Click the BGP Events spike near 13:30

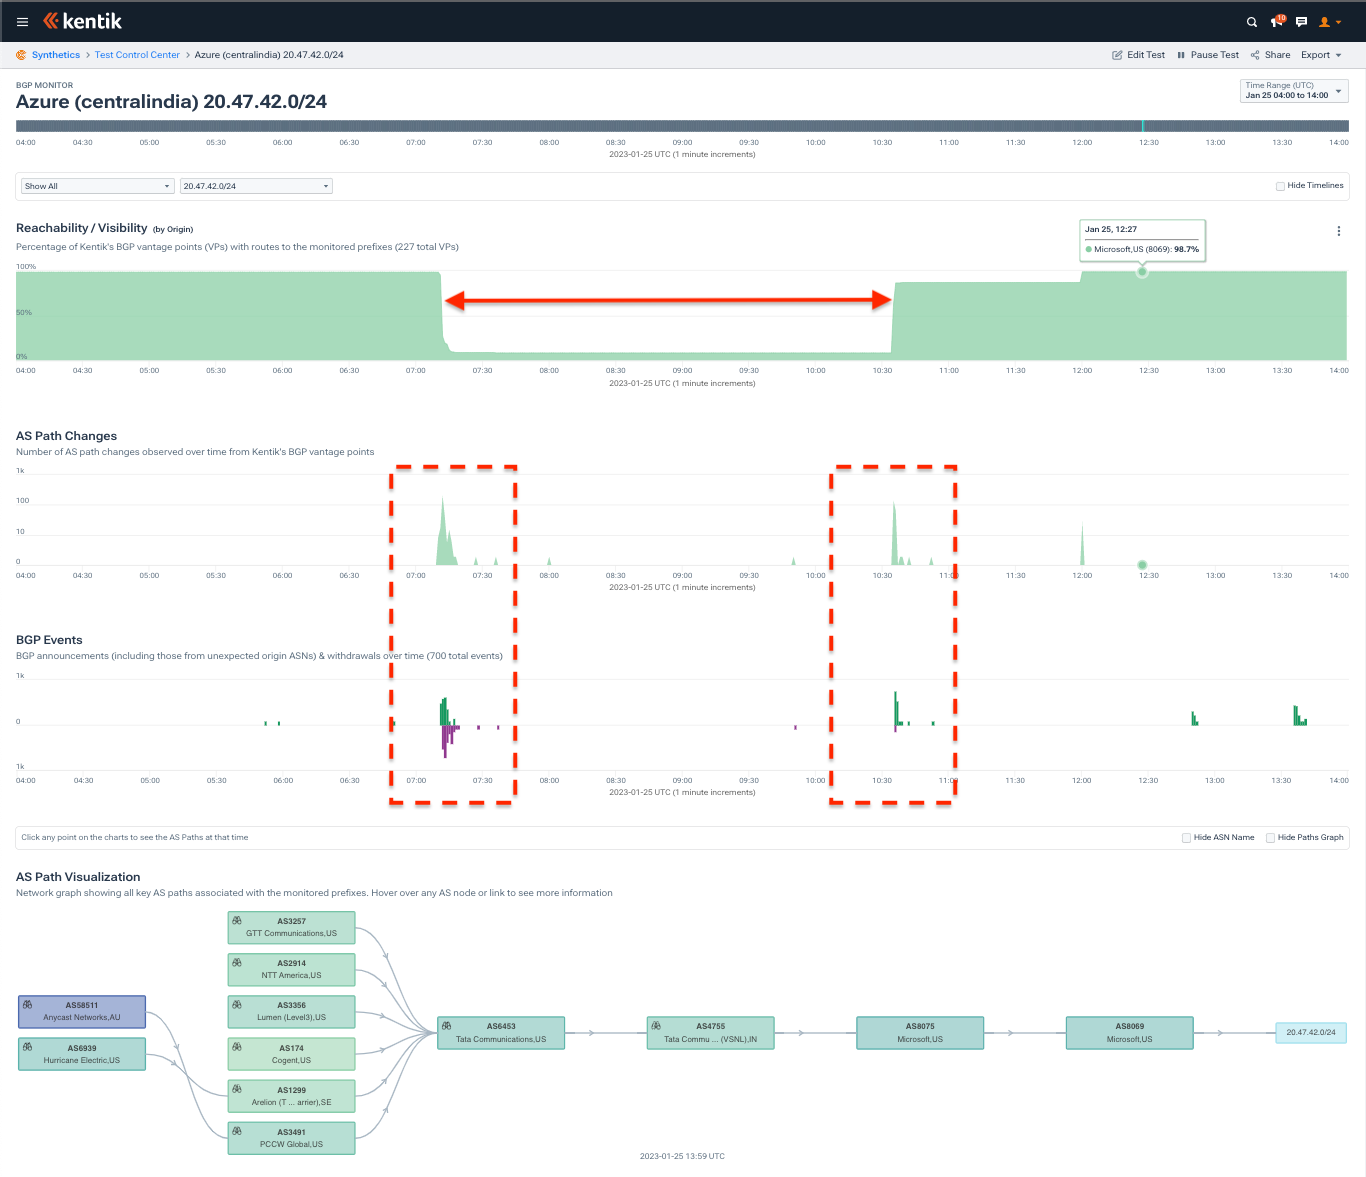tap(1299, 716)
